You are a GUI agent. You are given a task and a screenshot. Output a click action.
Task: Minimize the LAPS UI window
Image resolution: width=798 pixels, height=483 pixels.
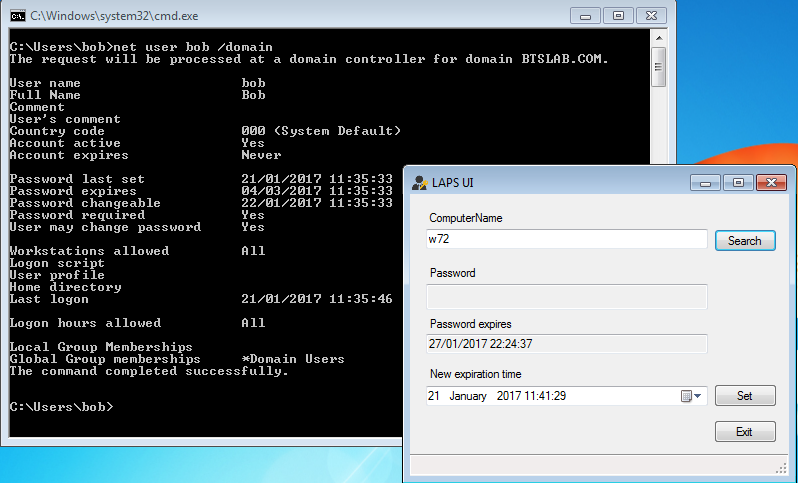705,183
